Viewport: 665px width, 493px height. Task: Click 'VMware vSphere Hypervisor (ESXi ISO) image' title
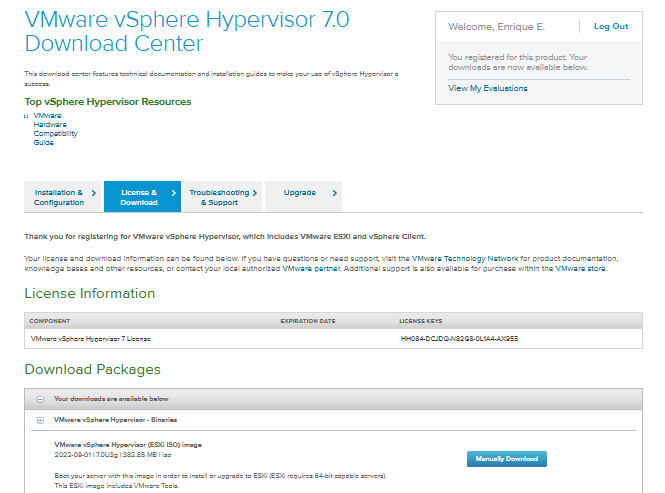coord(128,445)
